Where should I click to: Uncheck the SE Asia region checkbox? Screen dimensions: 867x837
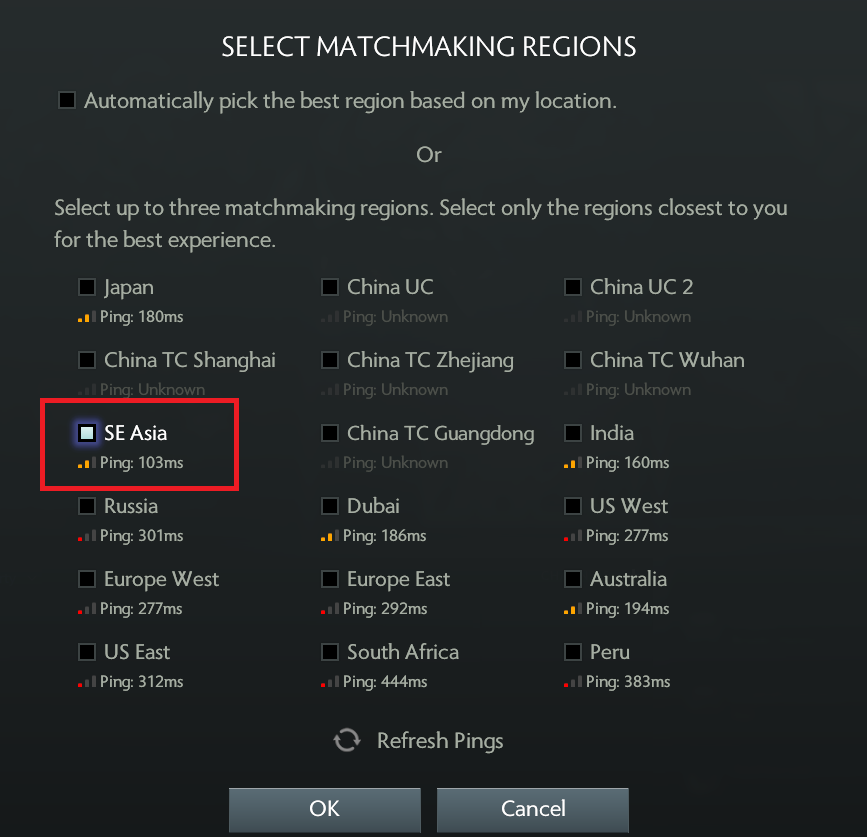pyautogui.click(x=87, y=432)
